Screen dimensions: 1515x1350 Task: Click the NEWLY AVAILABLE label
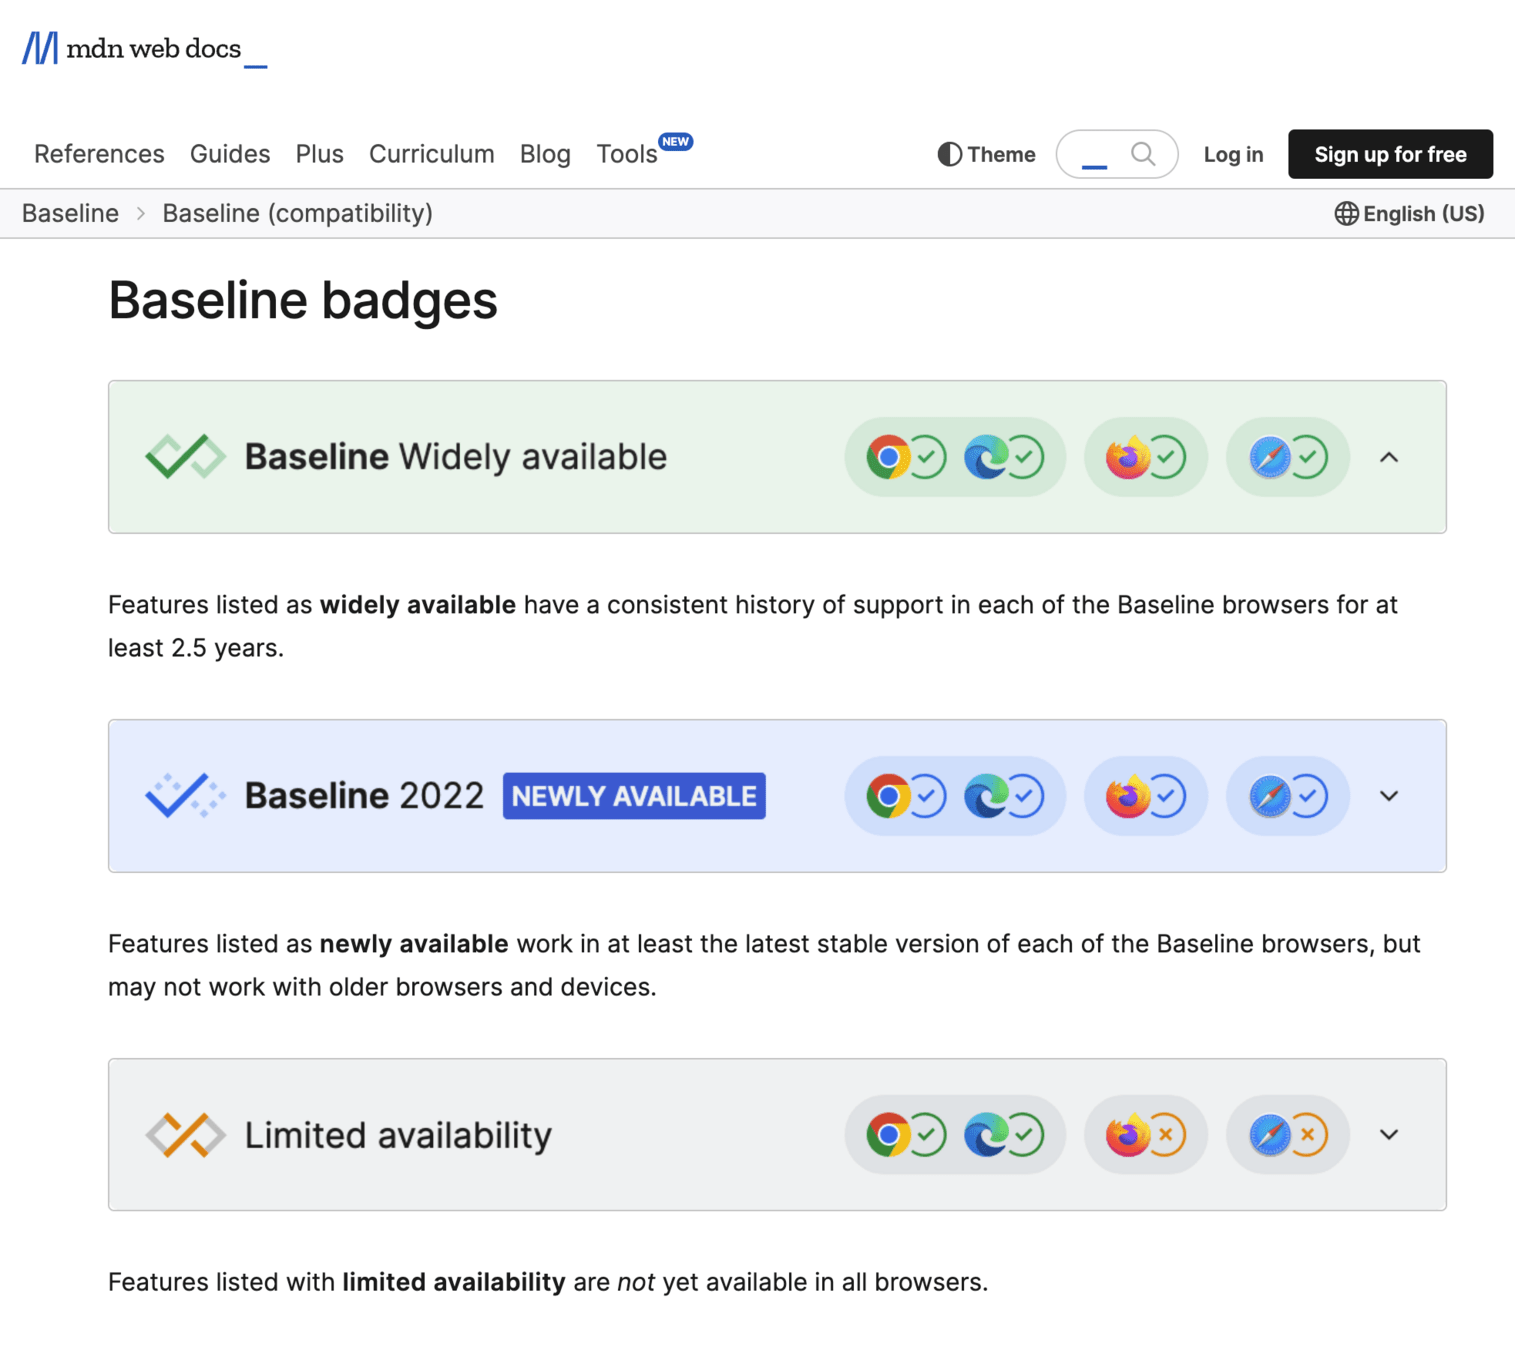[634, 796]
